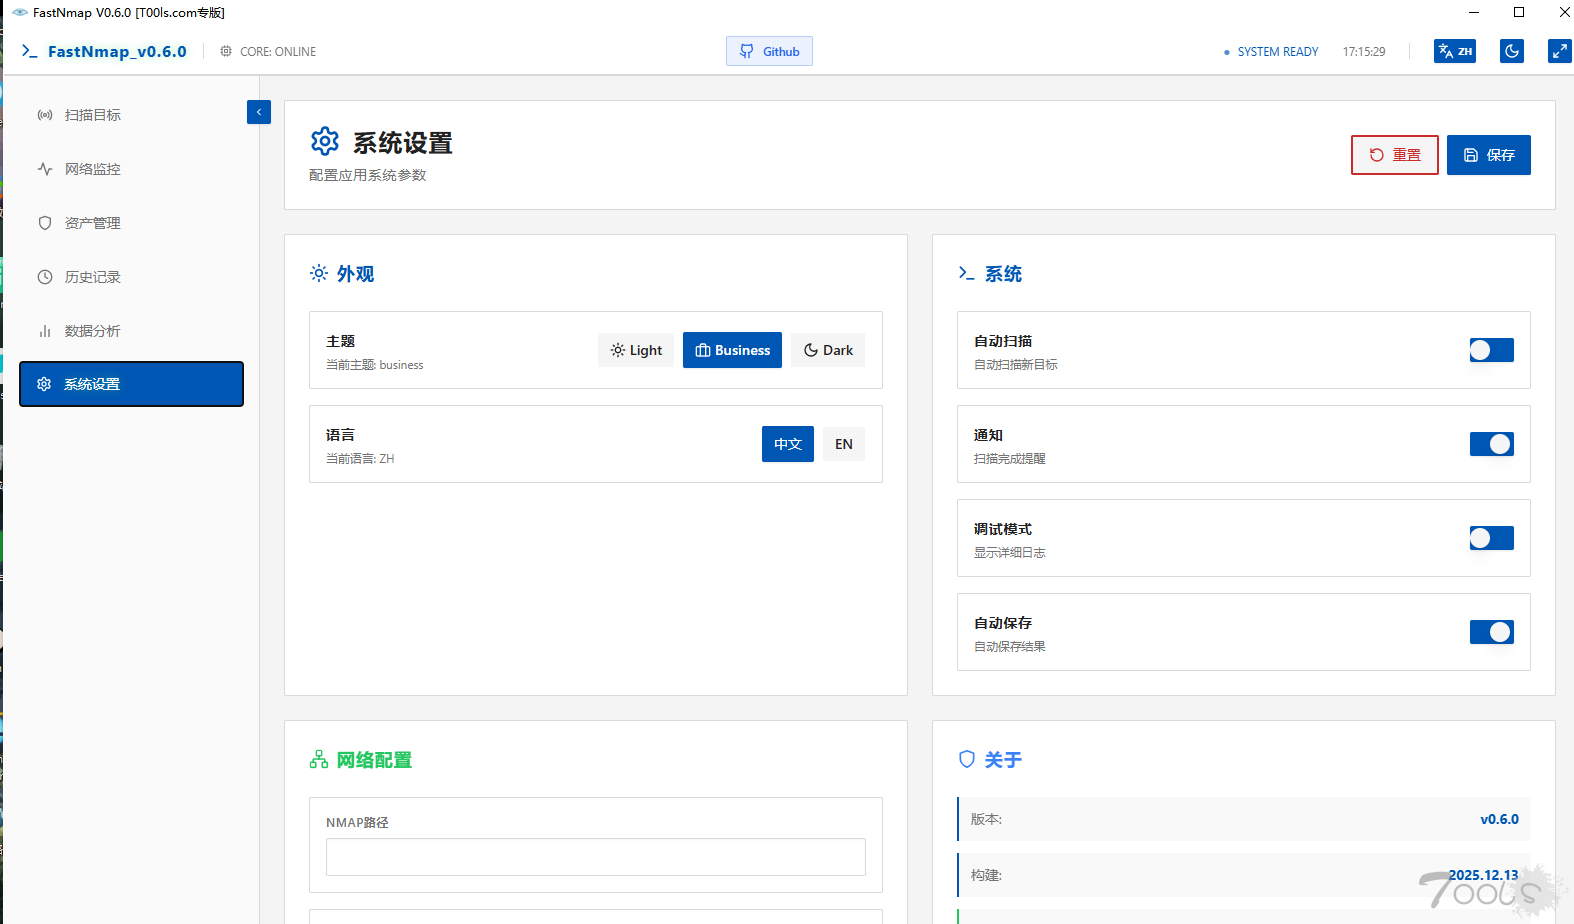Open 网络监控 in sidebar

(92, 169)
